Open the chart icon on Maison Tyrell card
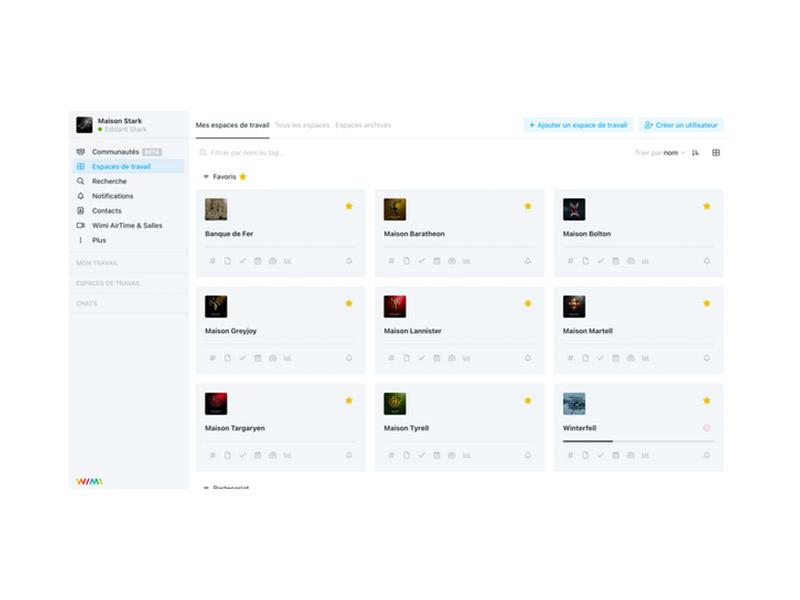The height and width of the screenshot is (600, 800). (x=466, y=455)
